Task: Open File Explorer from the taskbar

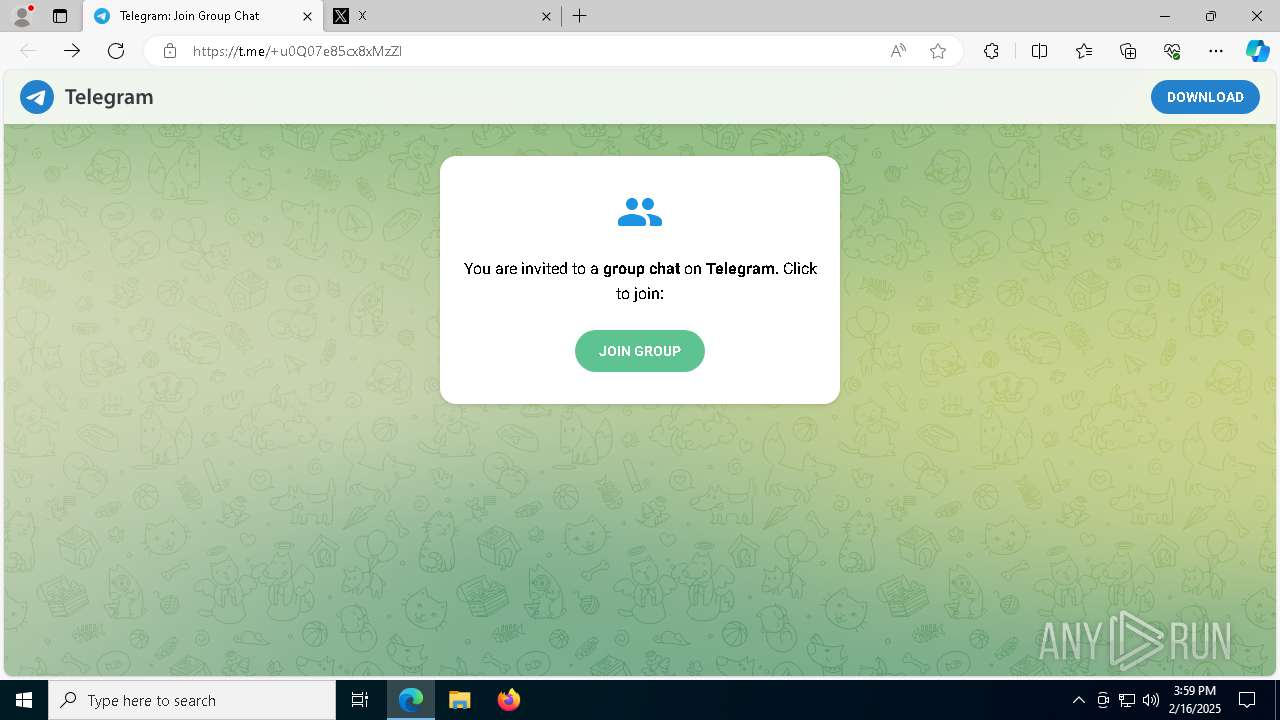Action: coord(459,700)
